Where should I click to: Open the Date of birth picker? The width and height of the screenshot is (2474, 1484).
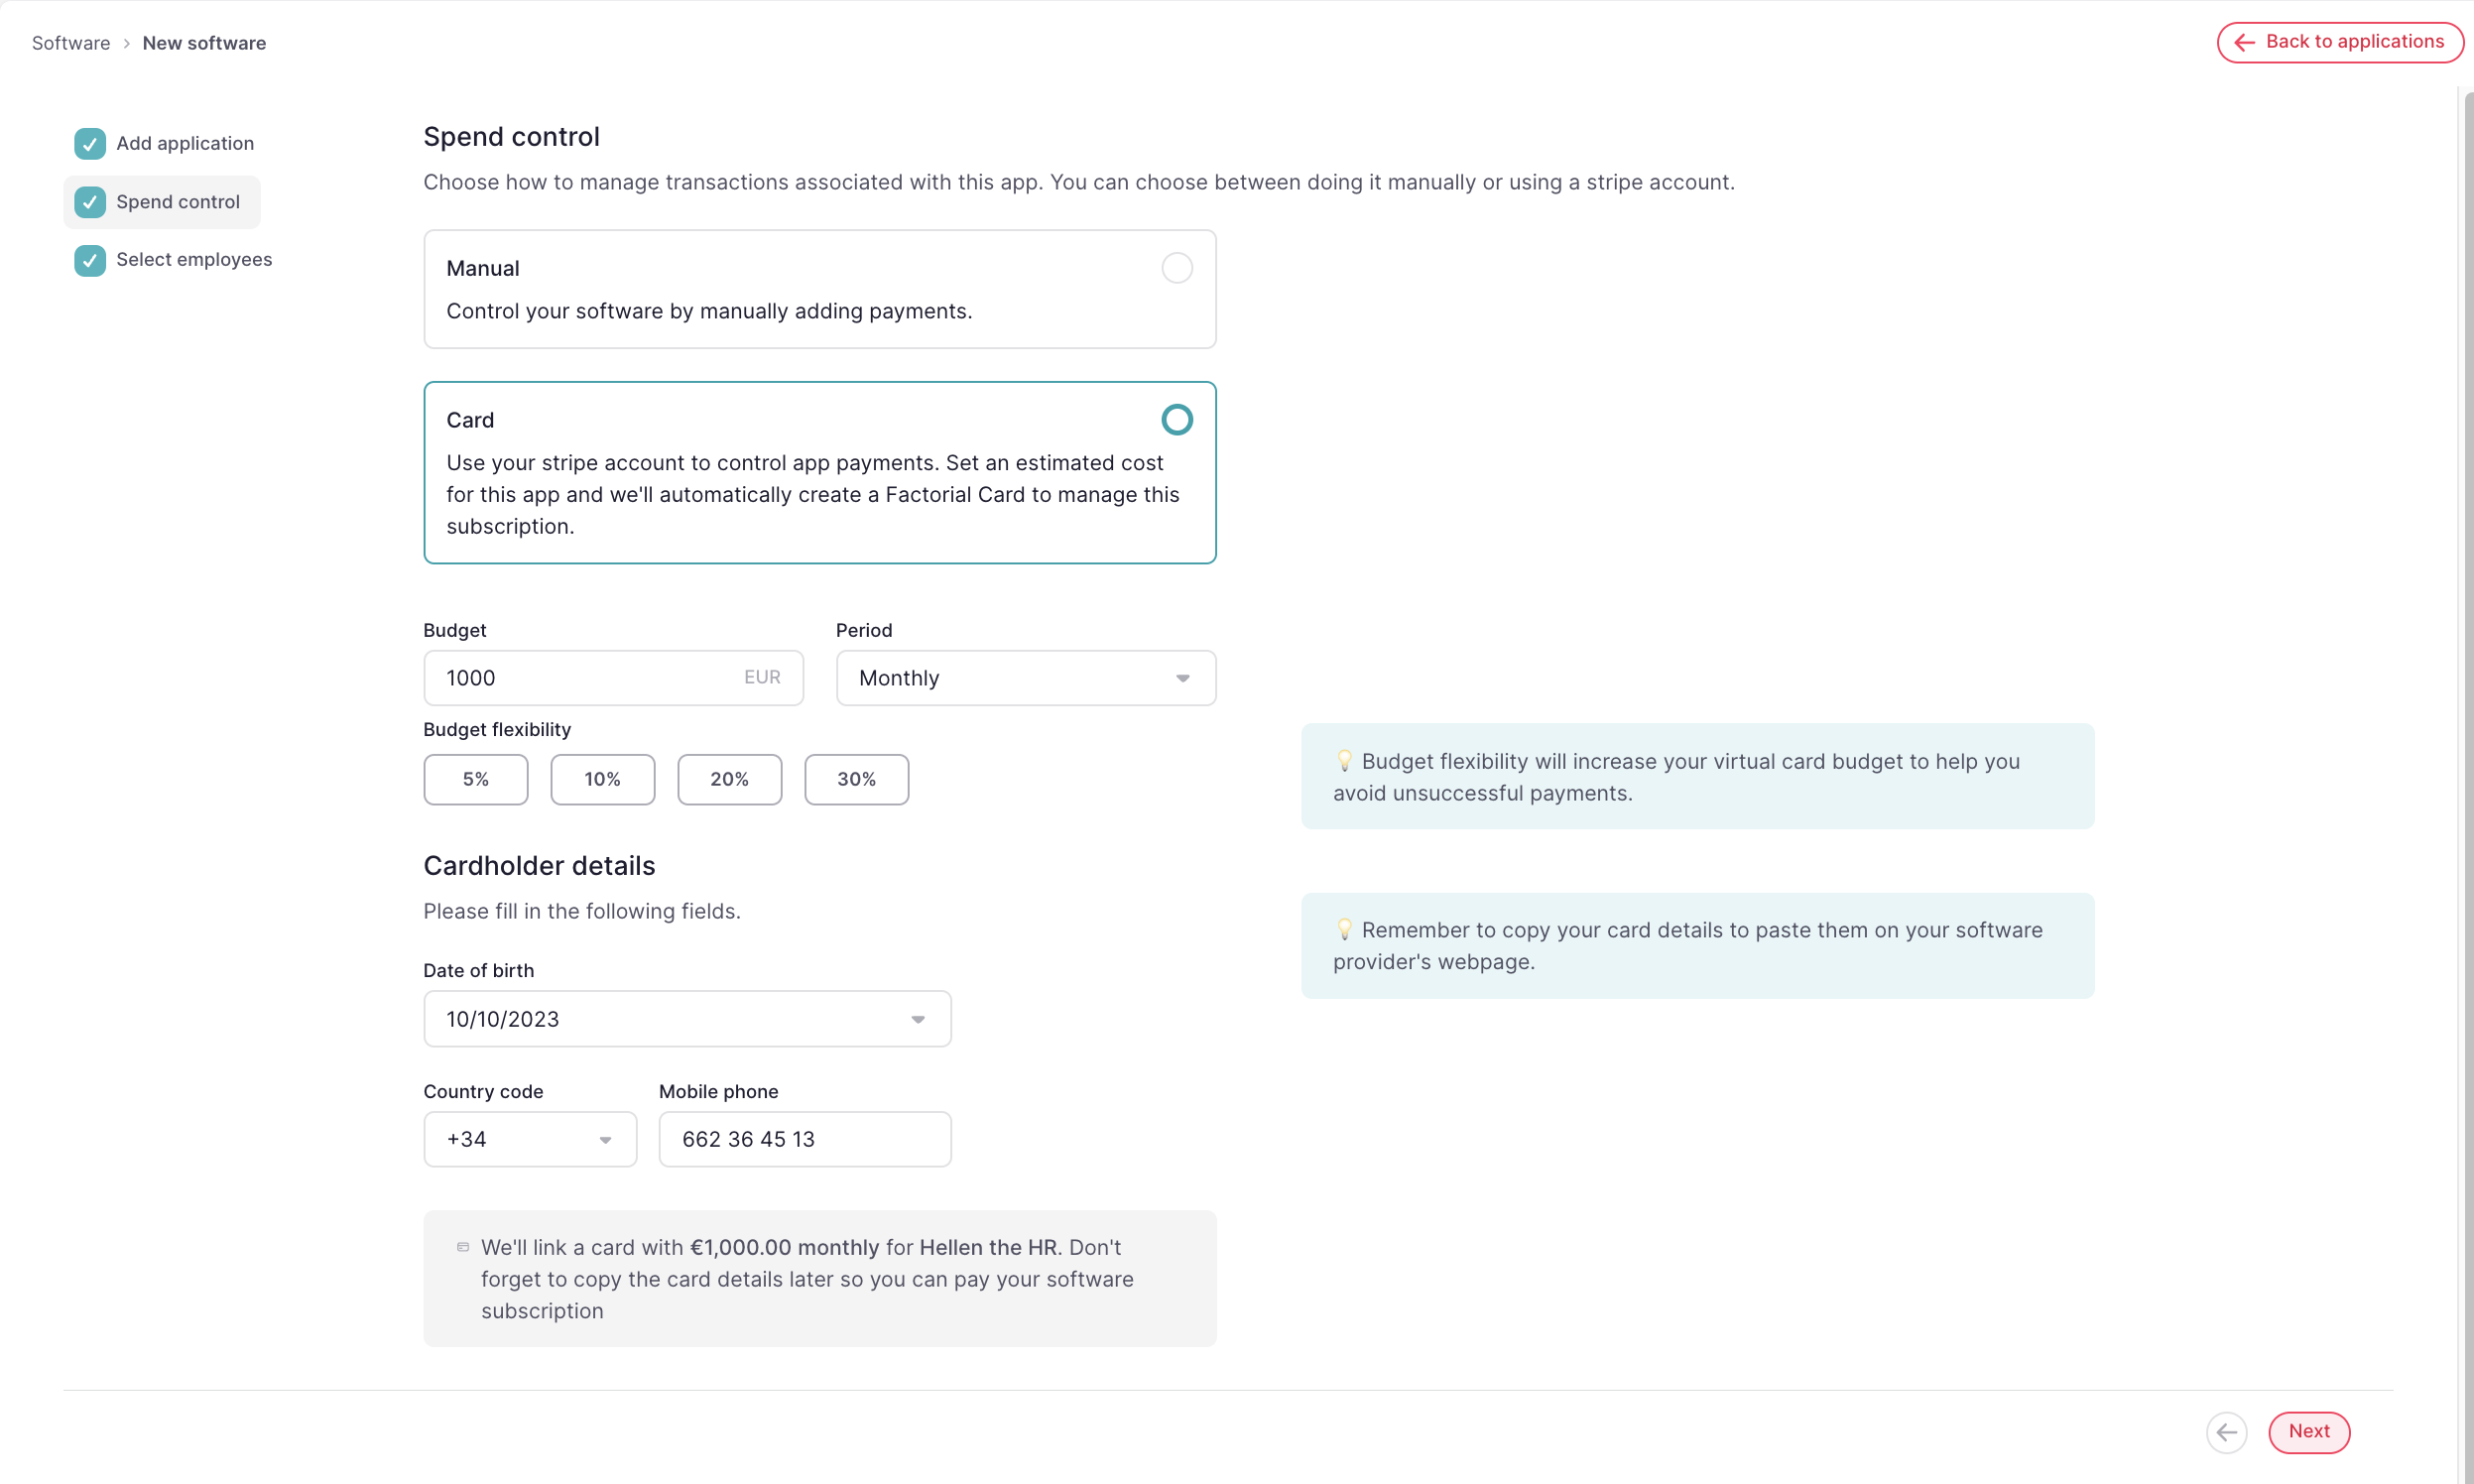coord(687,1019)
